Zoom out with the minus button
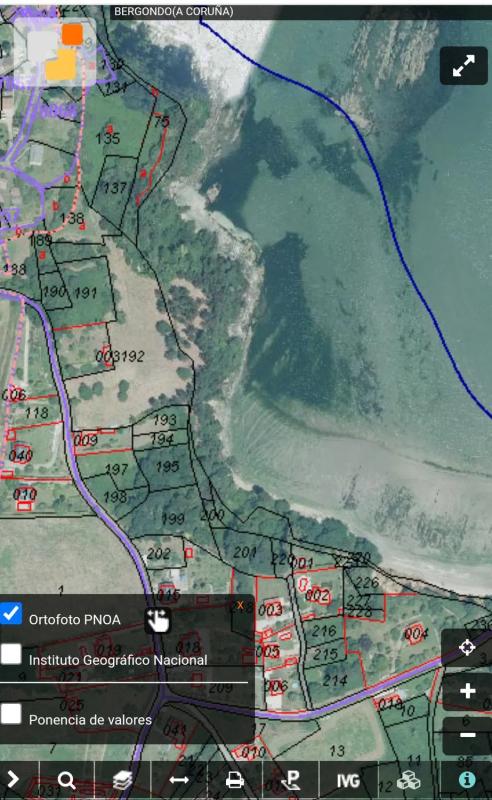Screen dimensions: 492x800 (x=467, y=735)
